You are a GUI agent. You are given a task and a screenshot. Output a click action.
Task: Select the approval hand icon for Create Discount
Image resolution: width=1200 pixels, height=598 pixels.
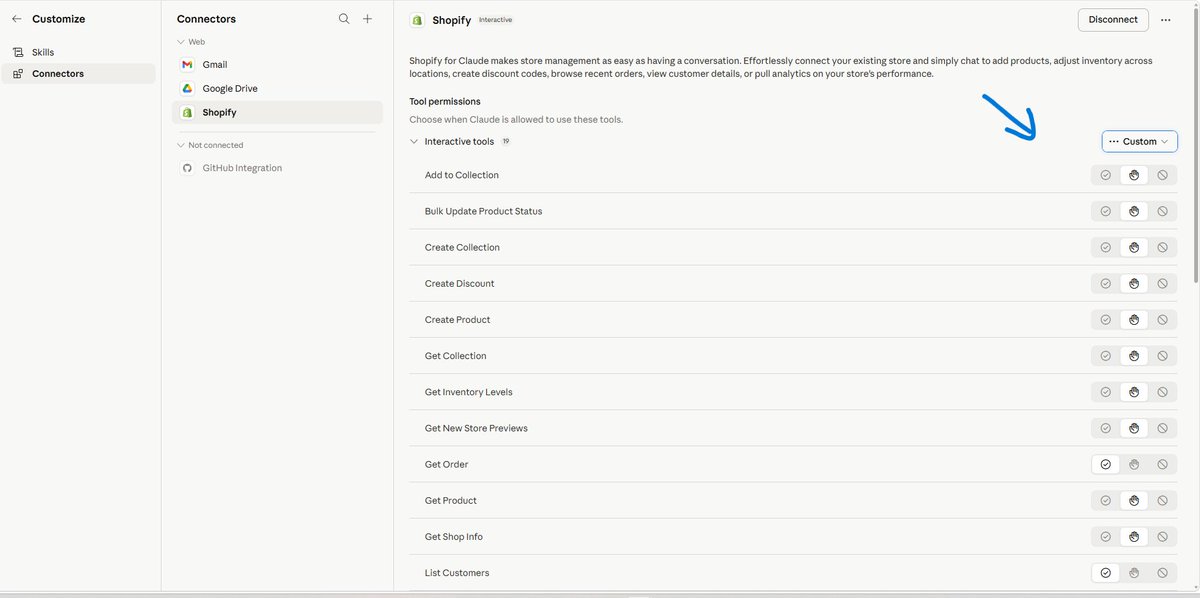click(x=1134, y=283)
